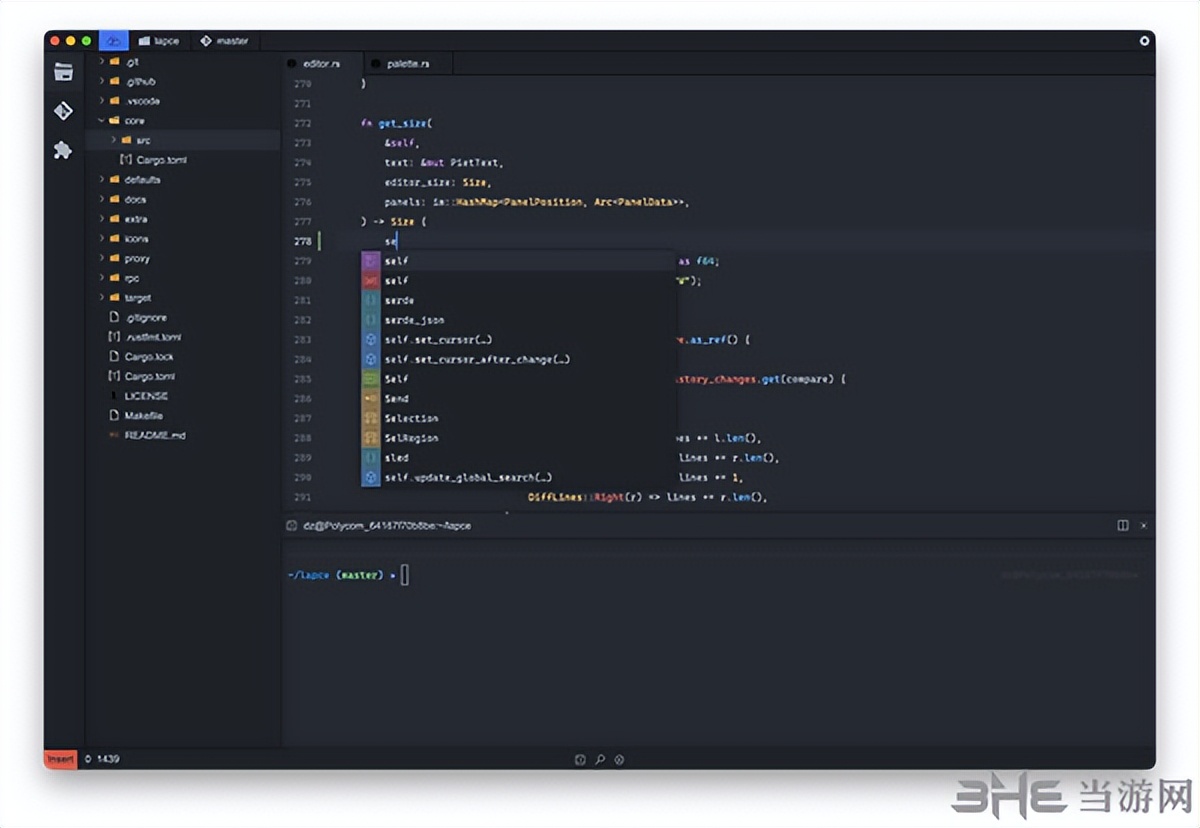Screen dimensions: 1200x828
Task: Click the icon beside sled suggestion
Action: pos(370,457)
